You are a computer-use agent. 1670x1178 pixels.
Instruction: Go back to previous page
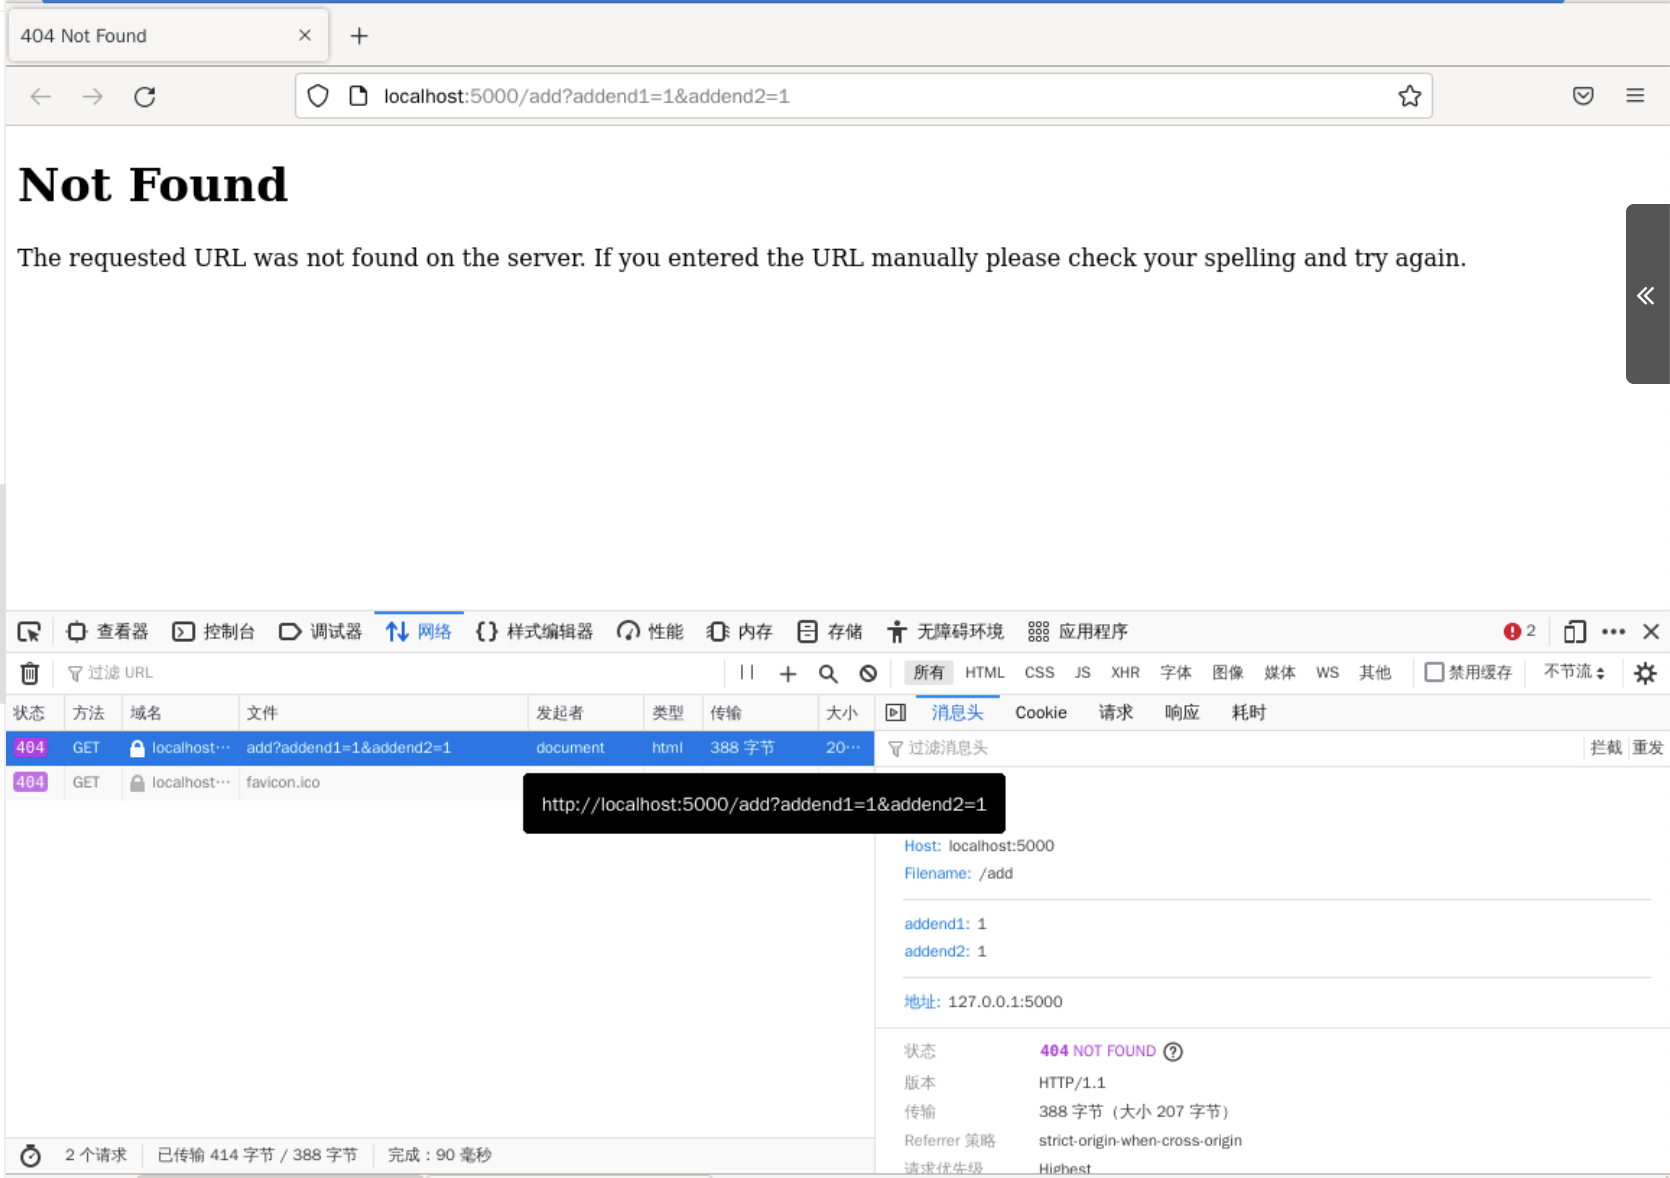40,96
